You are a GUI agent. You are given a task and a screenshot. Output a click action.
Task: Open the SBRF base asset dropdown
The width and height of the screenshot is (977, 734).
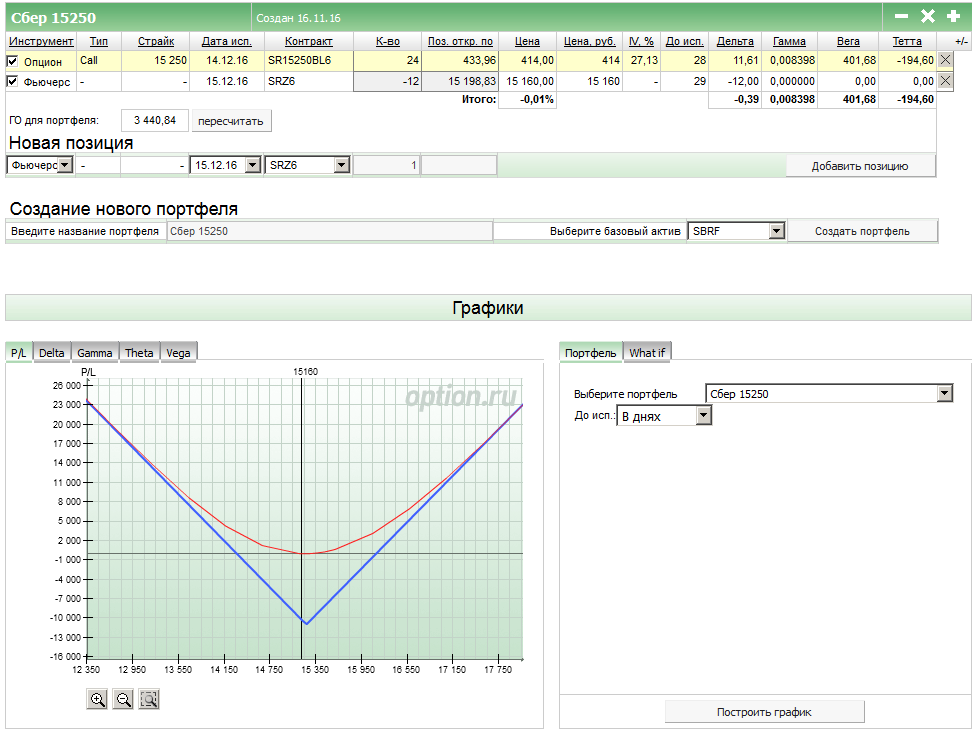coord(736,231)
